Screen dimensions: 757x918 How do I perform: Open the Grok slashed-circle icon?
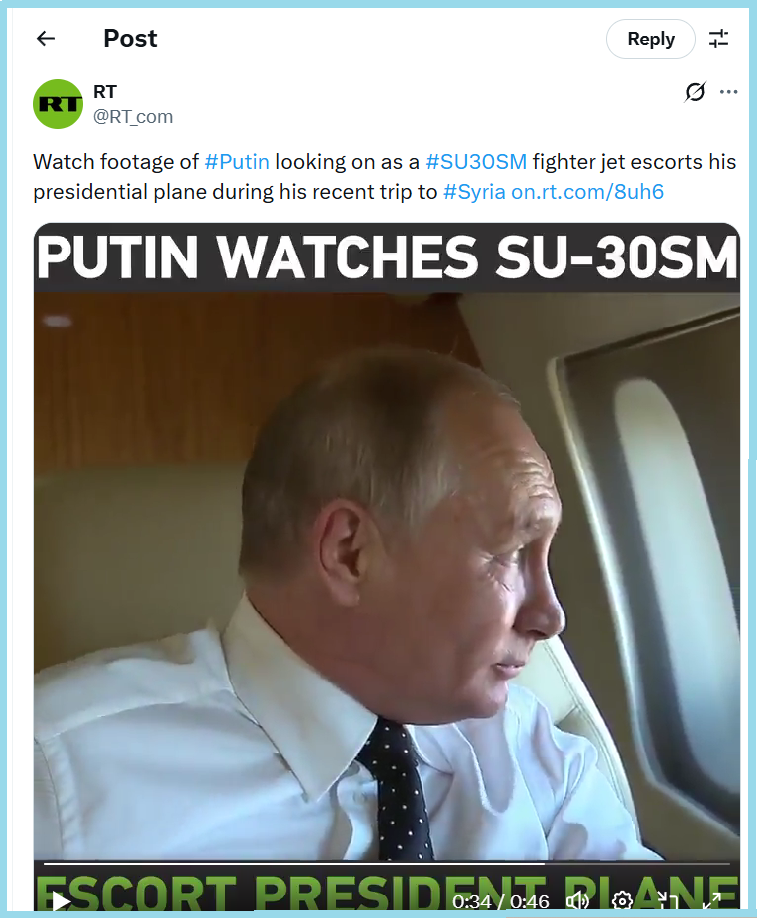[695, 91]
